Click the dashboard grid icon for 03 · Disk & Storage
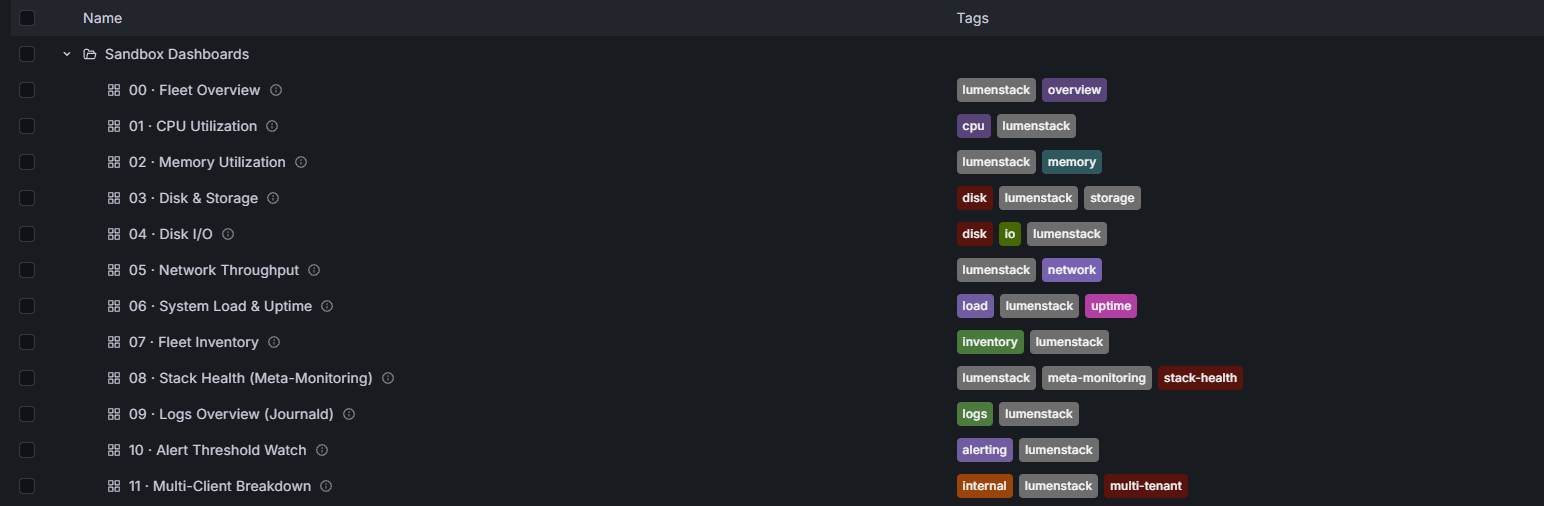Image resolution: width=1544 pixels, height=506 pixels. point(114,198)
